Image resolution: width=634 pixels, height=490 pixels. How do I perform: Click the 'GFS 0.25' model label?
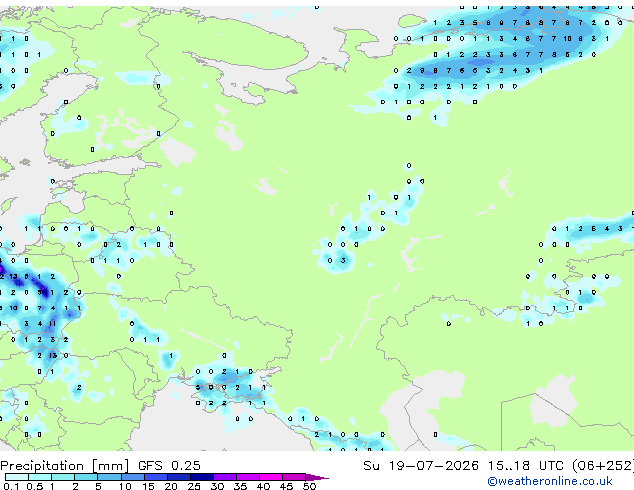coord(169,466)
